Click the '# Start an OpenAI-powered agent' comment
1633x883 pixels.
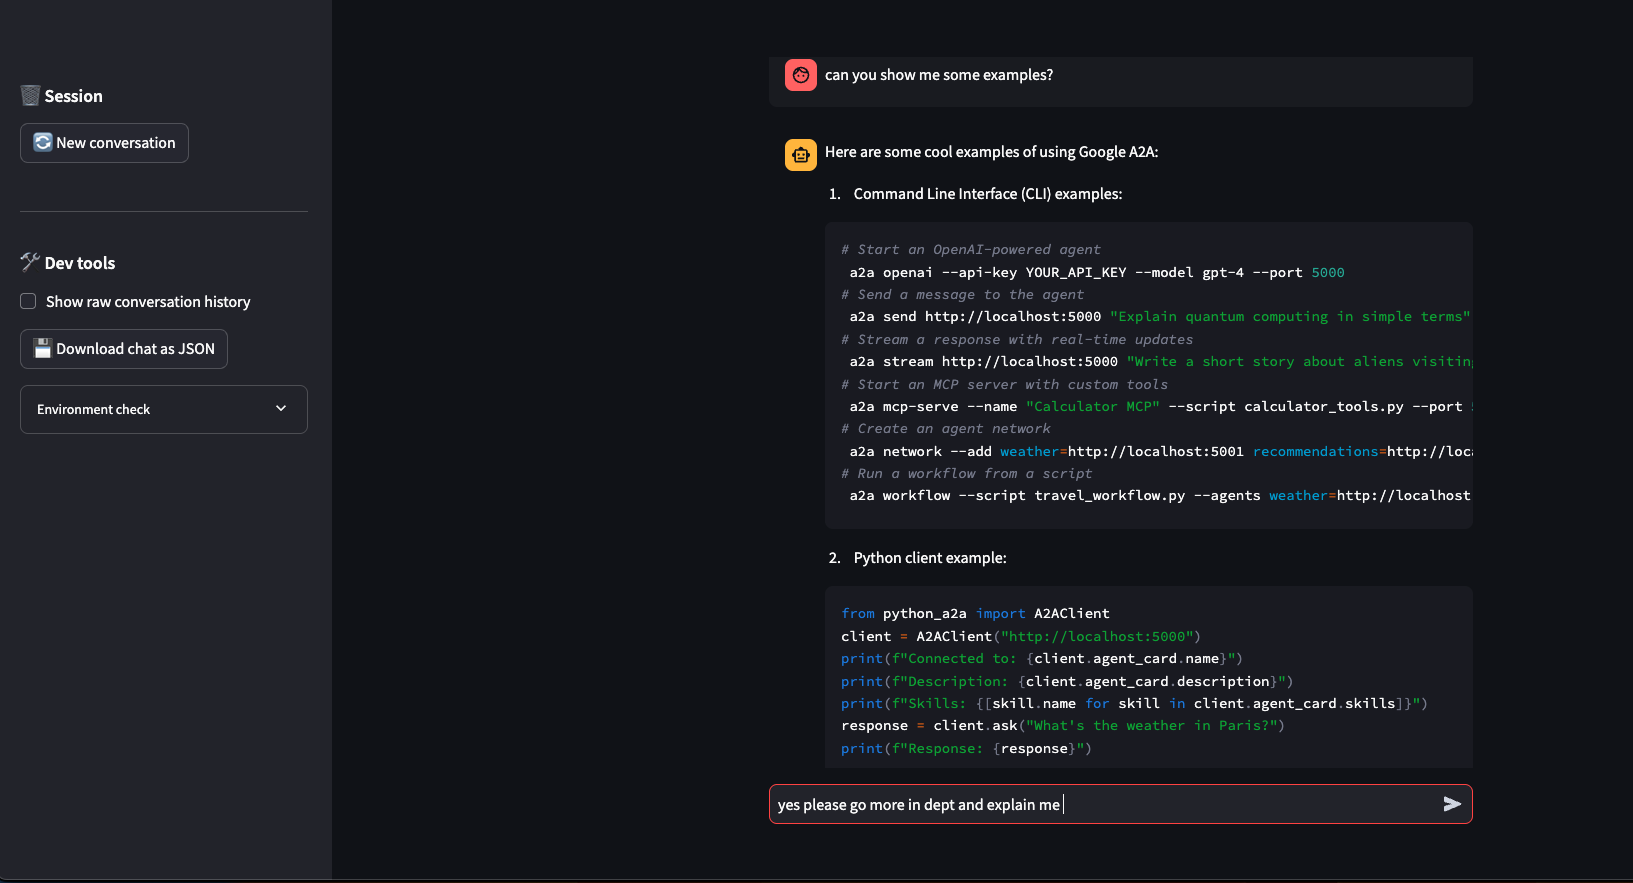(x=971, y=249)
